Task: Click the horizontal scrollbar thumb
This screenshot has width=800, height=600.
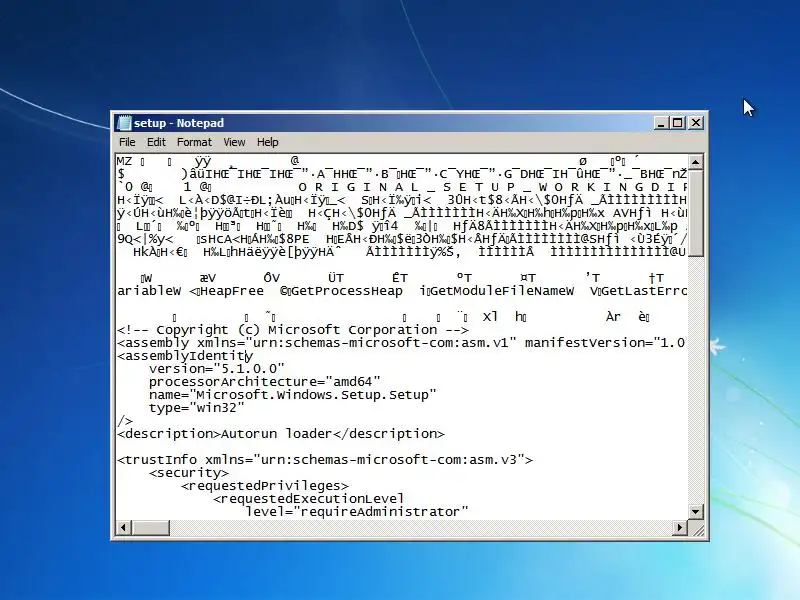Action: (151, 528)
